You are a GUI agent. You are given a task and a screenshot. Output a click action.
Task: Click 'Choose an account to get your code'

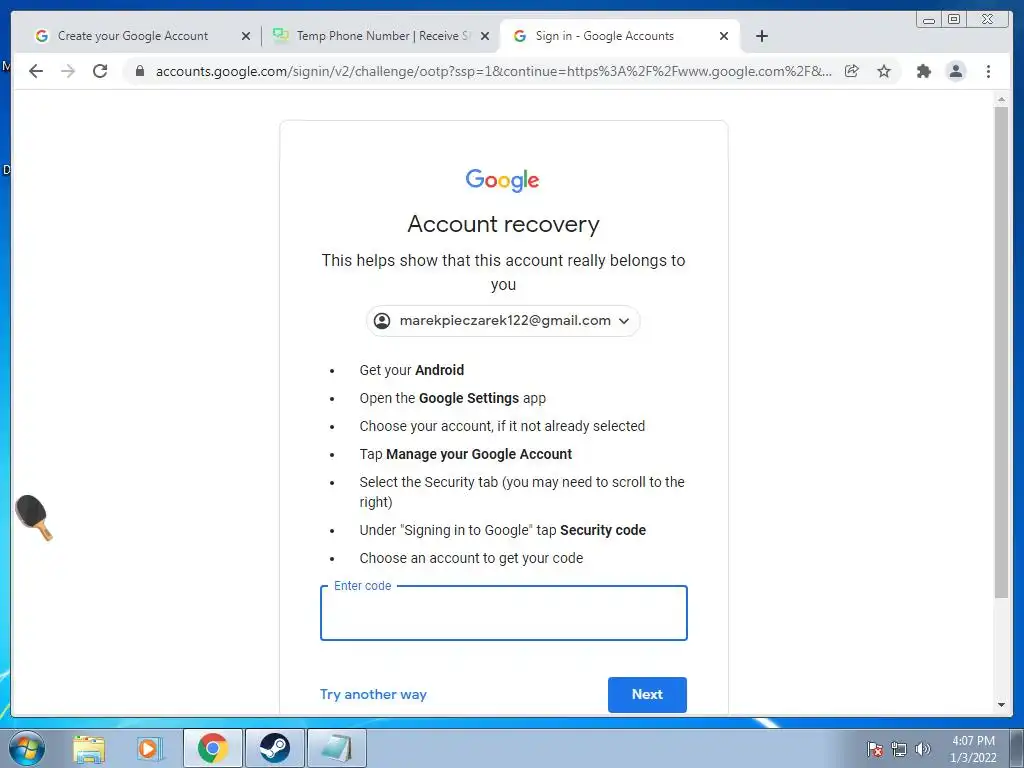pos(471,558)
